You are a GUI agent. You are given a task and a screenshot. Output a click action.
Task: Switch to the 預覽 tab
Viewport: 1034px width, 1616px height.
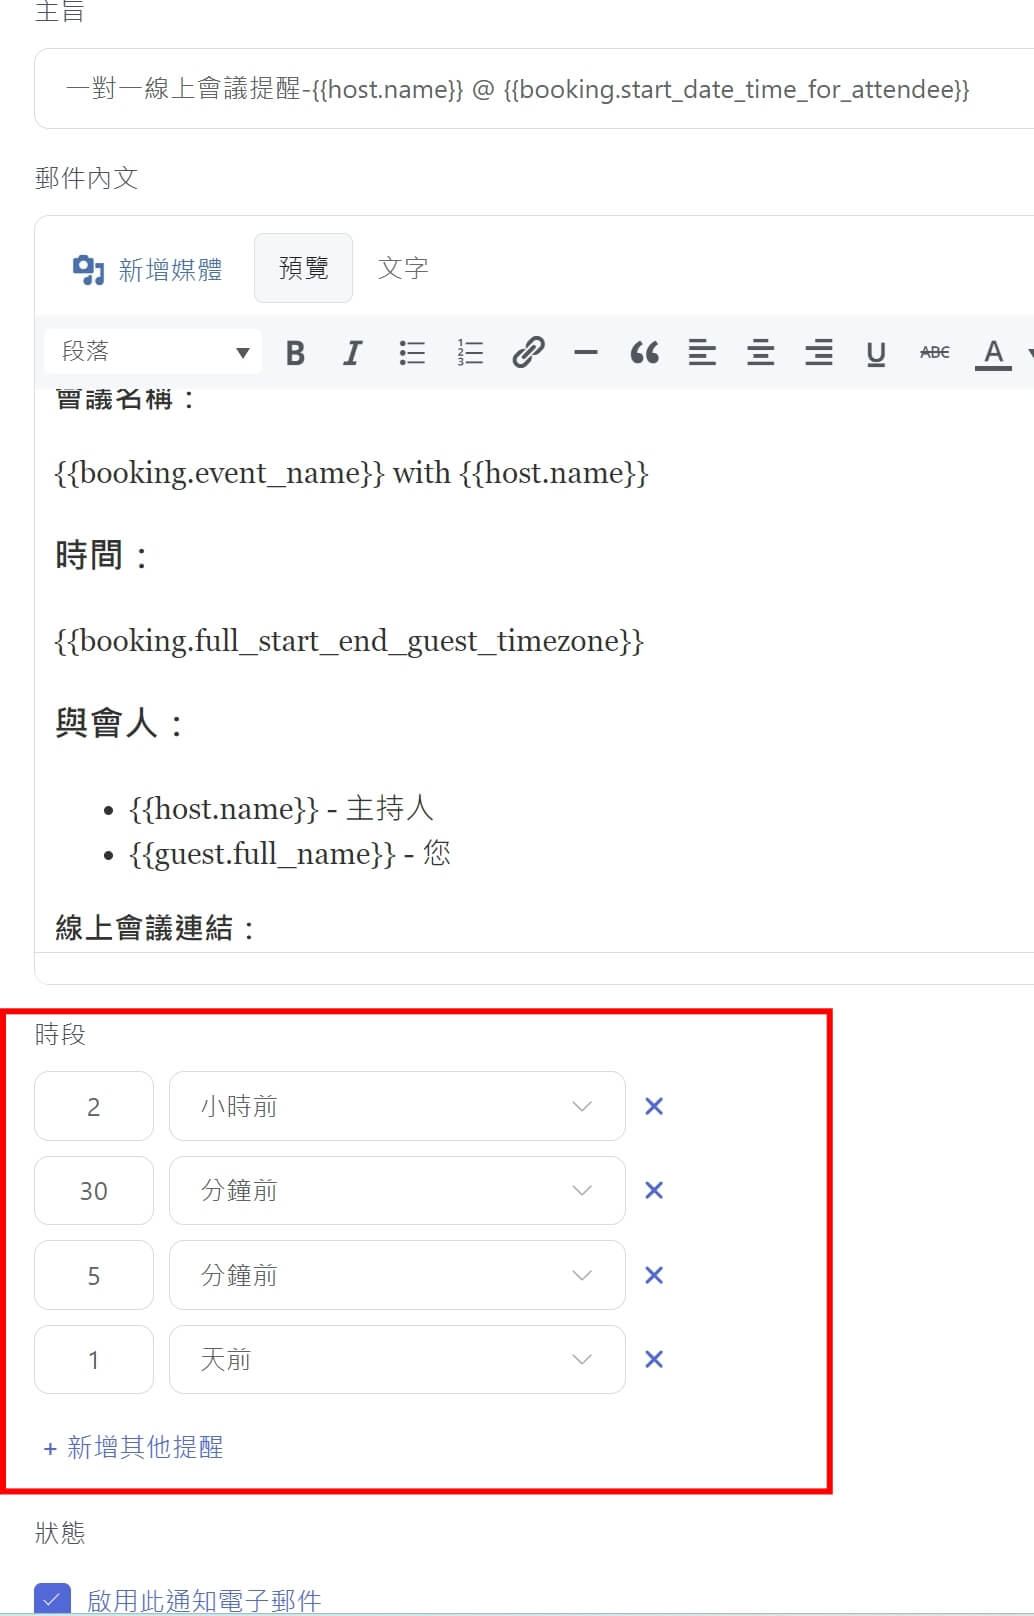coord(303,268)
